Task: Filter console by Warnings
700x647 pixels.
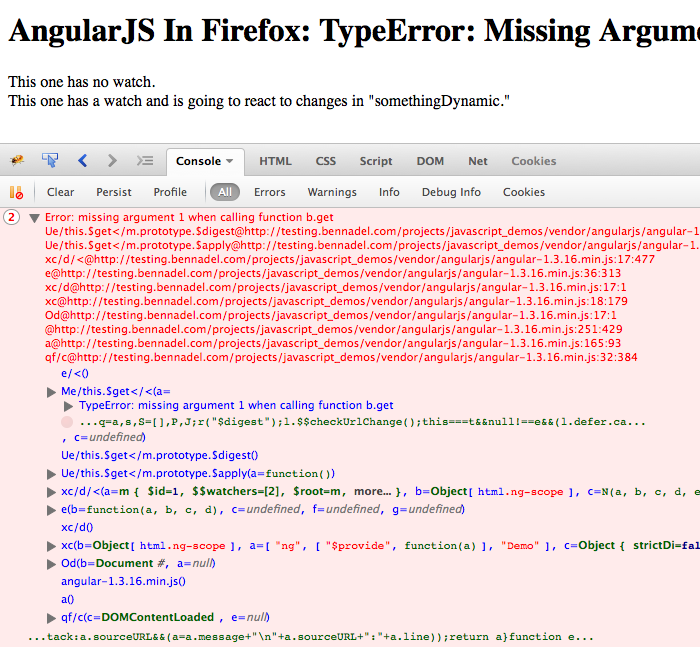Action: click(x=332, y=192)
